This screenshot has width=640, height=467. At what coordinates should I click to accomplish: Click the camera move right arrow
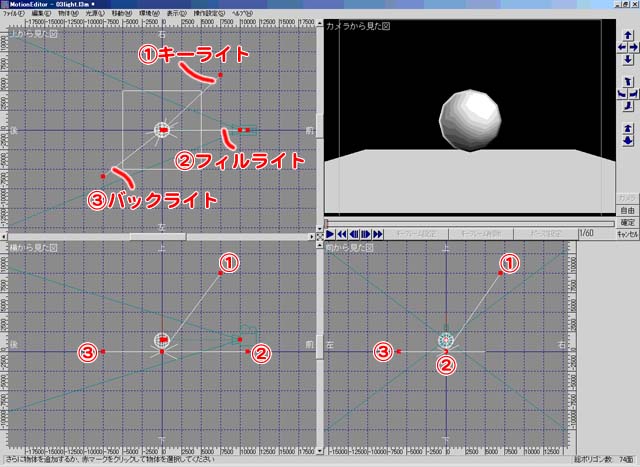[633, 46]
